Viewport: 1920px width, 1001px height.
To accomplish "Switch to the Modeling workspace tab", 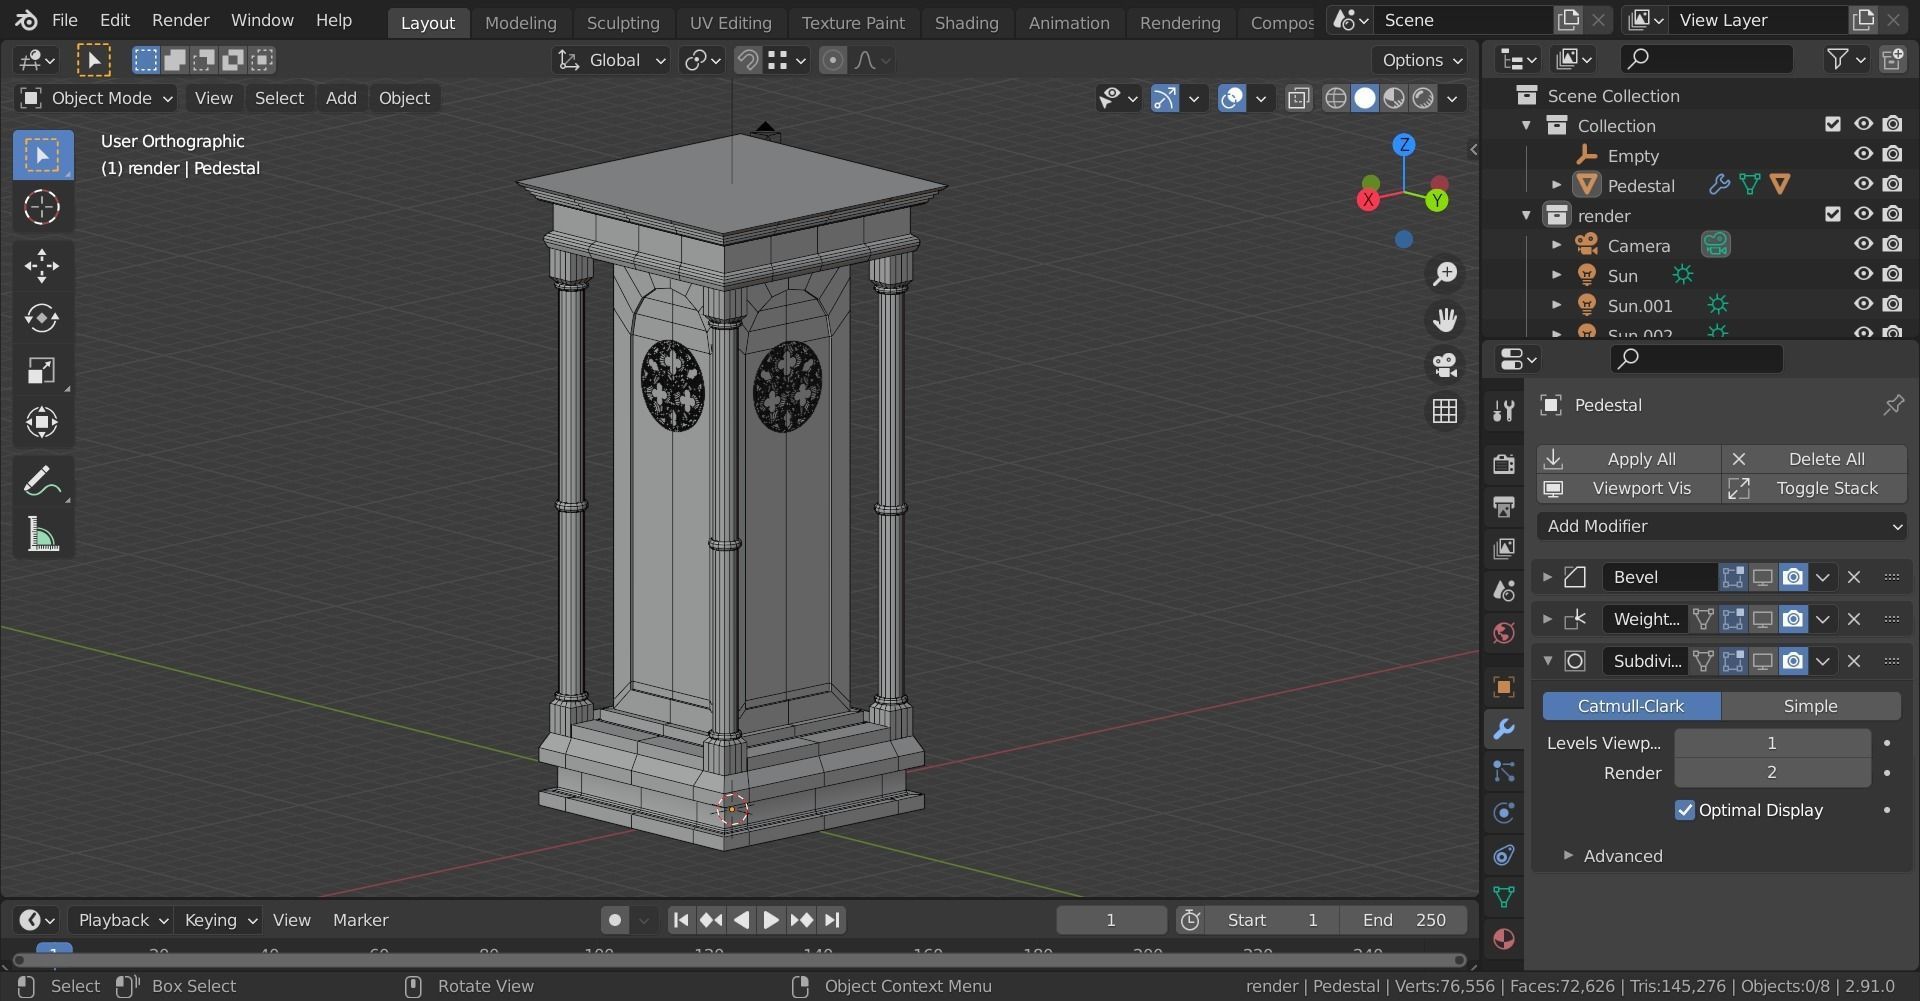I will pyautogui.click(x=520, y=22).
